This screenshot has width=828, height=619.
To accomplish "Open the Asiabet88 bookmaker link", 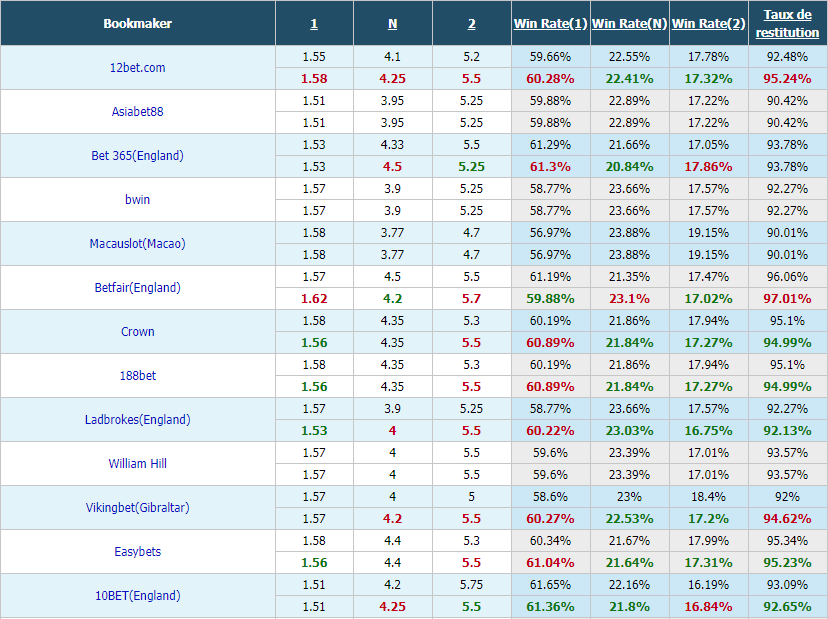I will click(x=137, y=111).
